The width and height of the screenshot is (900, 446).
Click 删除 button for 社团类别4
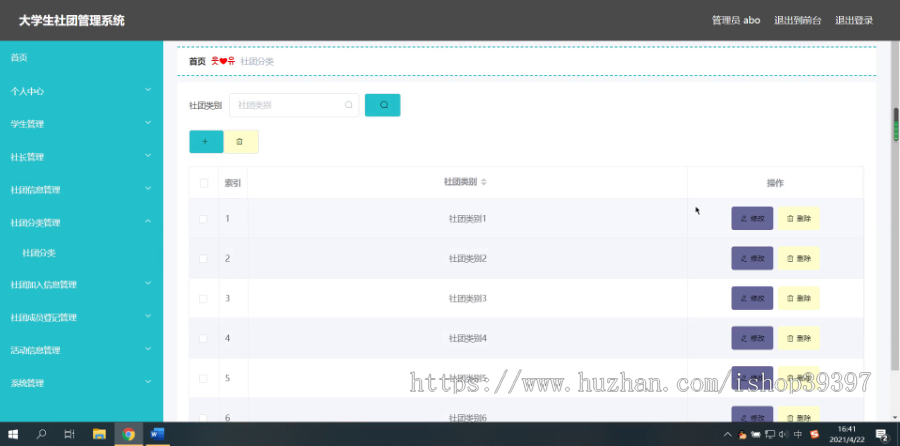(x=798, y=338)
